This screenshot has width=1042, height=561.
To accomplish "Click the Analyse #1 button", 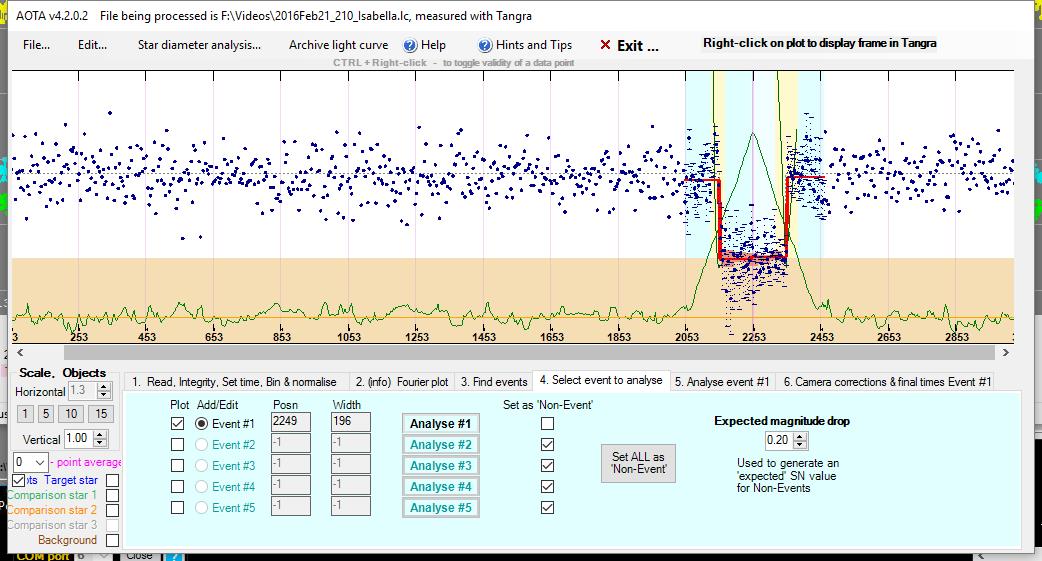I will click(x=440, y=423).
